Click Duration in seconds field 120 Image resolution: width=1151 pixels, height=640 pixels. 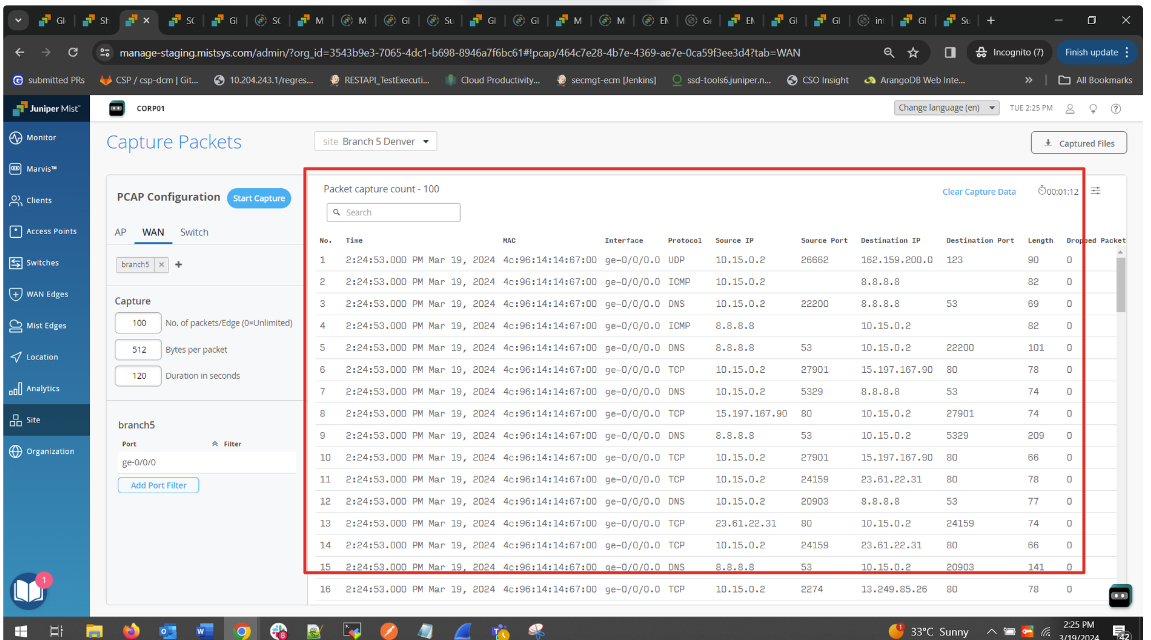click(x=139, y=376)
